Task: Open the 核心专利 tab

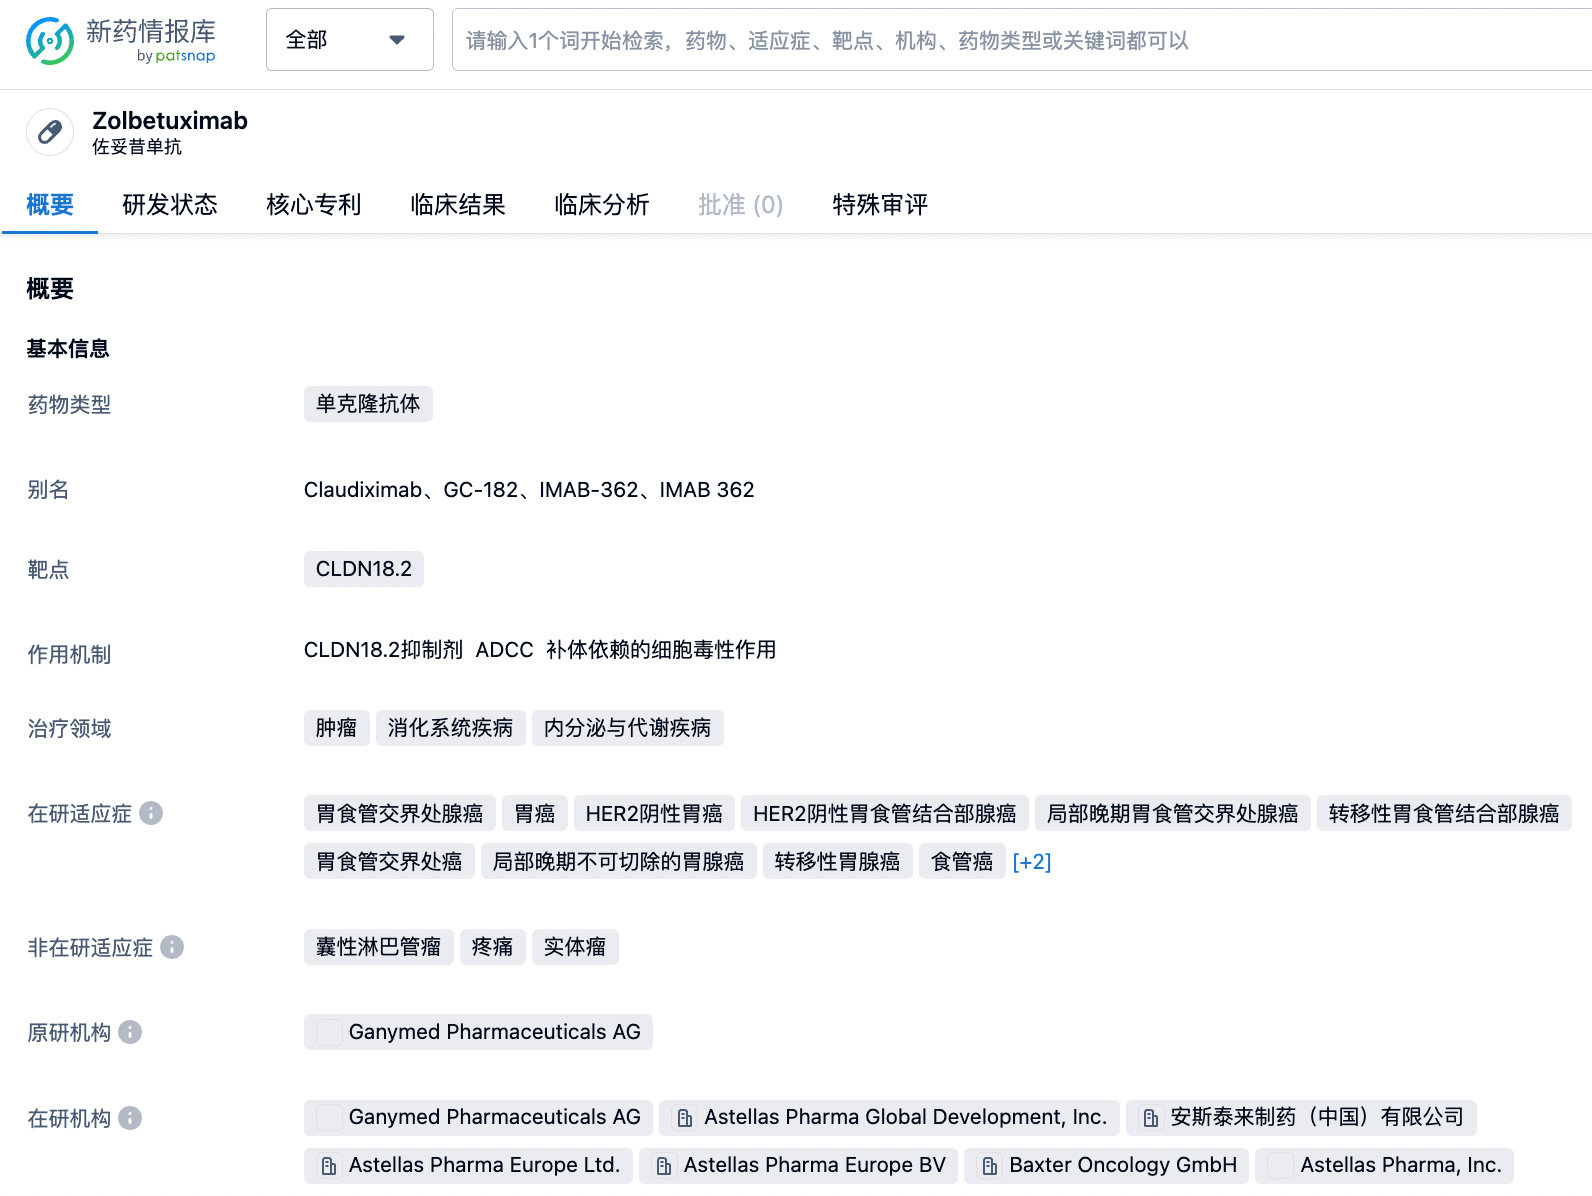Action: 314,205
